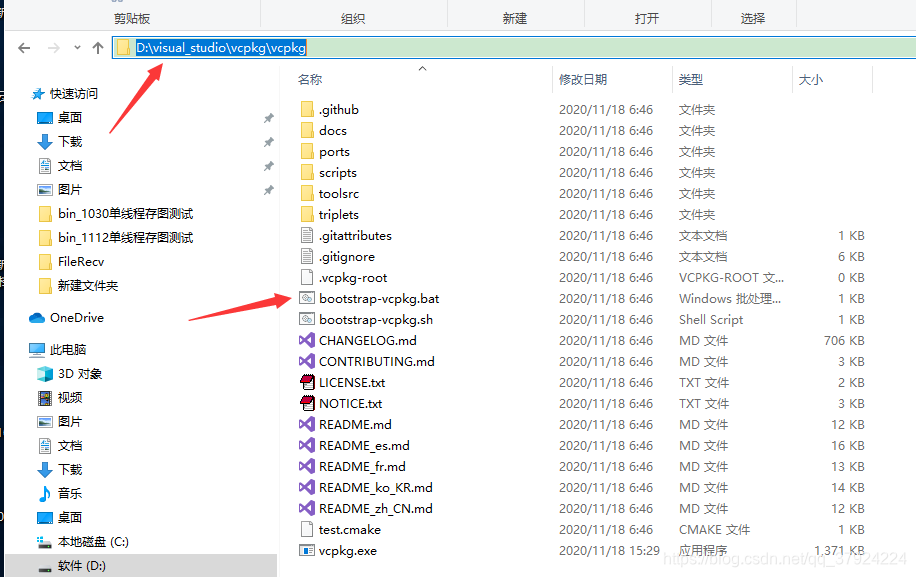Unpin 桌面 via its pin icon
The height and width of the screenshot is (577, 916).
pyautogui.click(x=269, y=118)
